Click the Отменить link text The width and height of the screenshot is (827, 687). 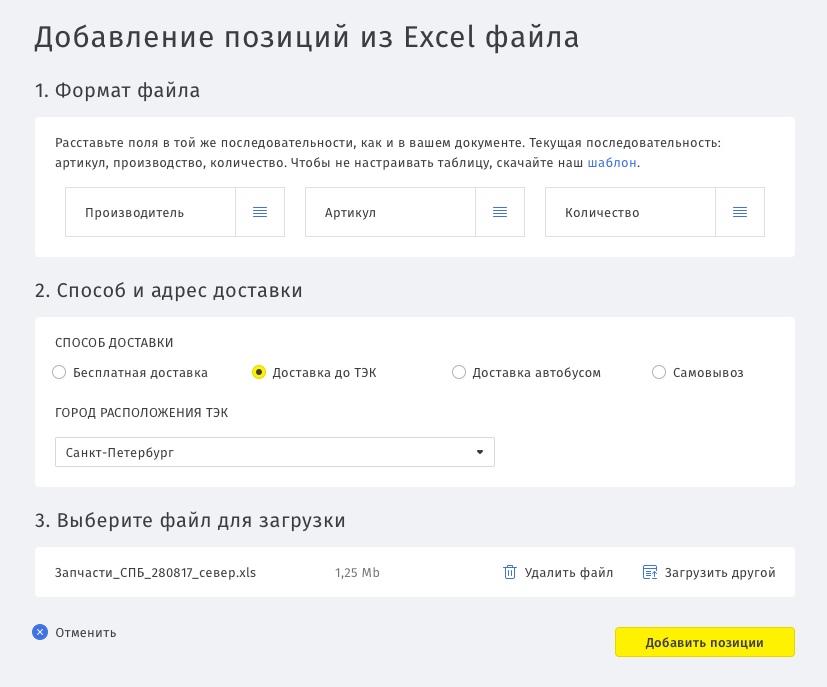[86, 633]
